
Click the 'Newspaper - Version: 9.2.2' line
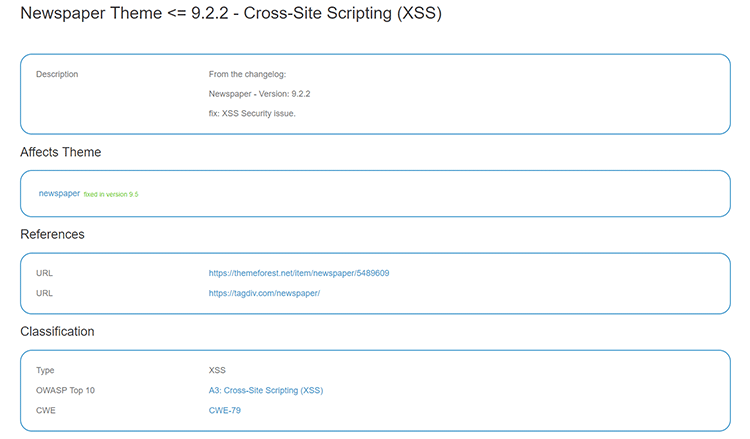pos(259,94)
